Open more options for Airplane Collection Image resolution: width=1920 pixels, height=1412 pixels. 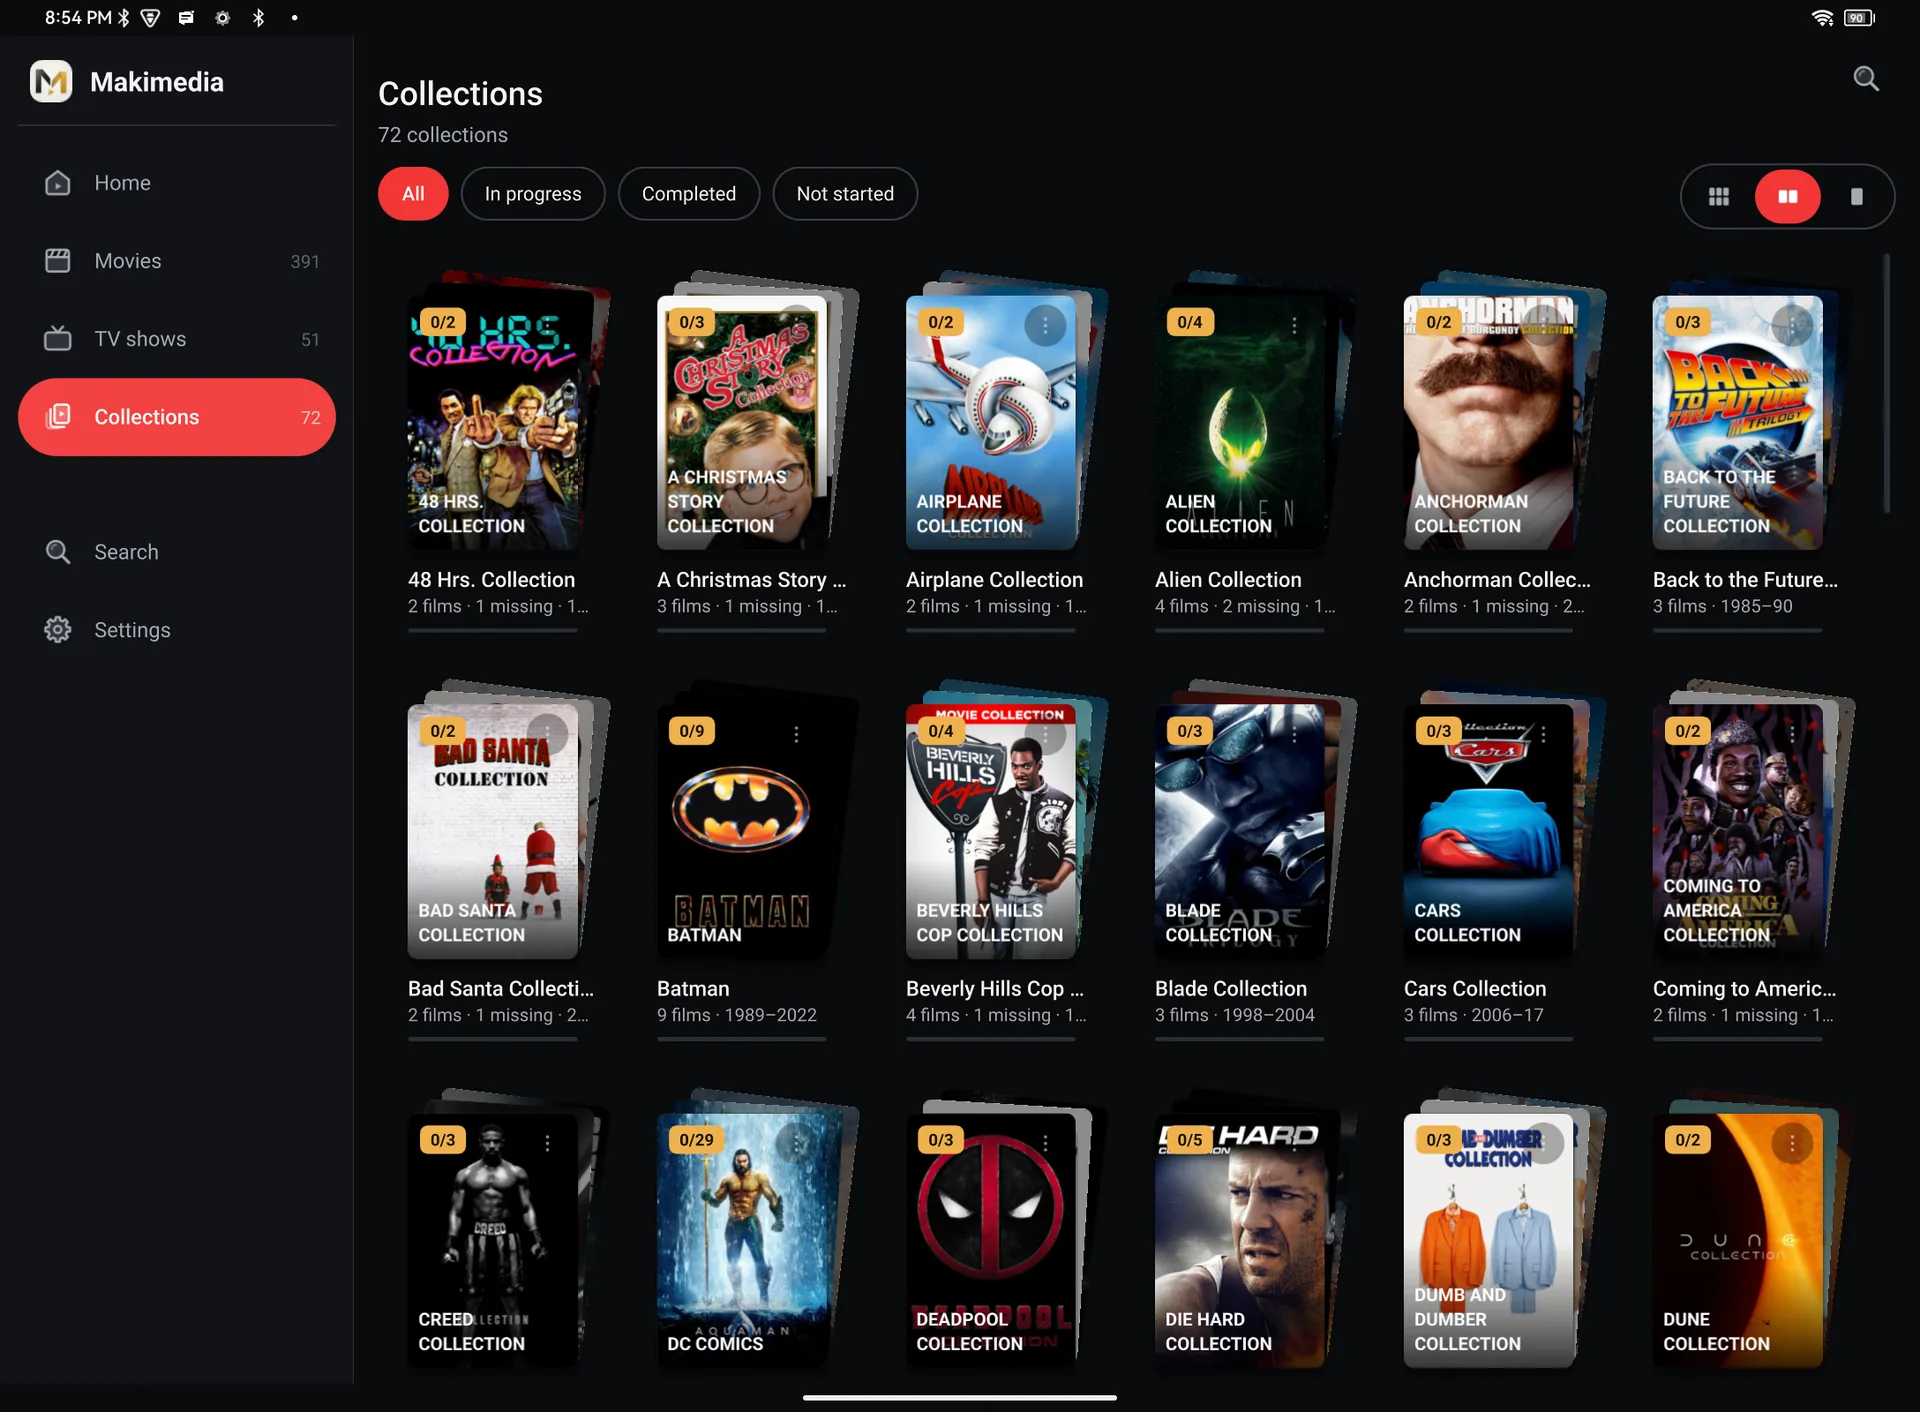click(1045, 325)
